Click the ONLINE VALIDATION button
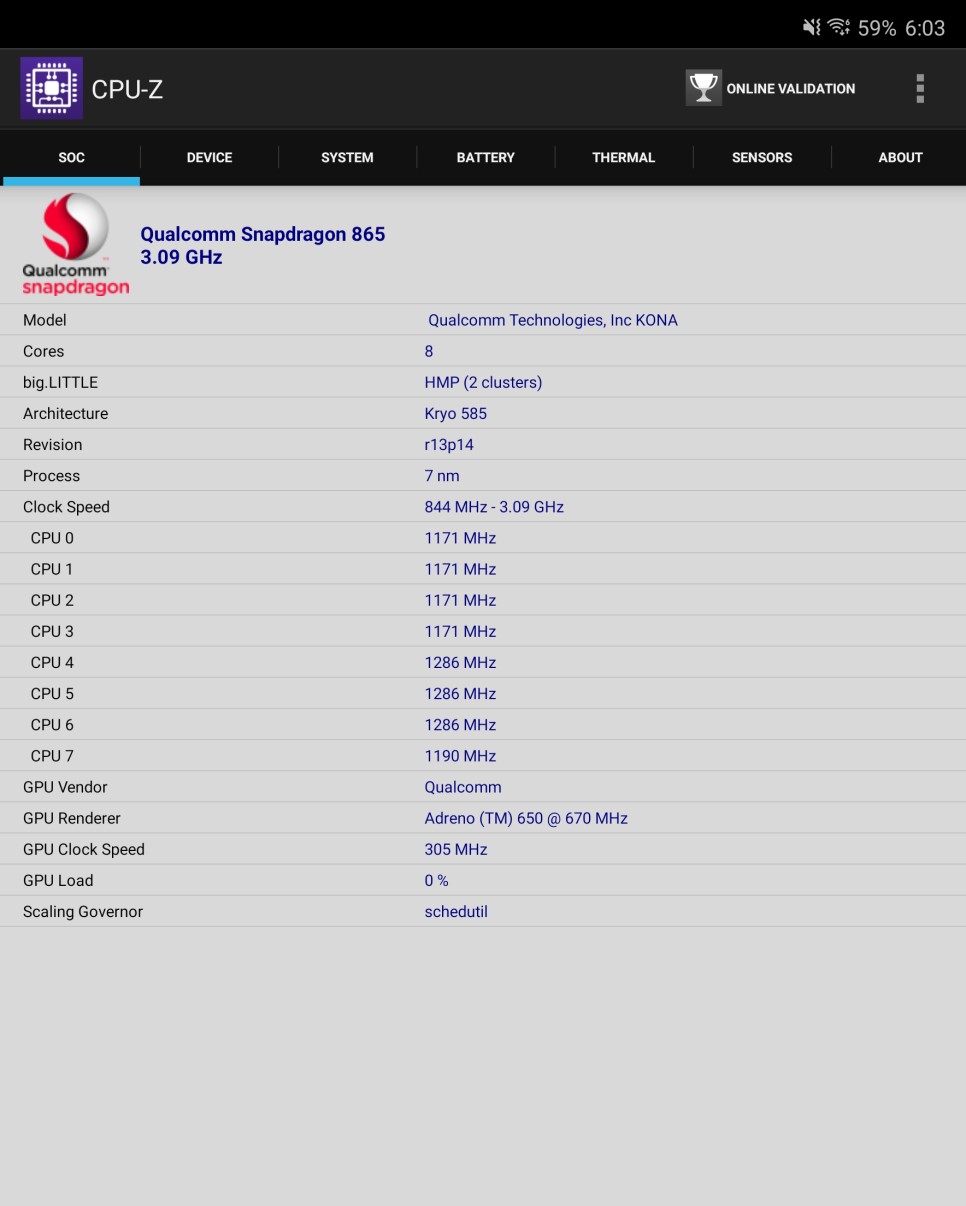 pos(771,88)
